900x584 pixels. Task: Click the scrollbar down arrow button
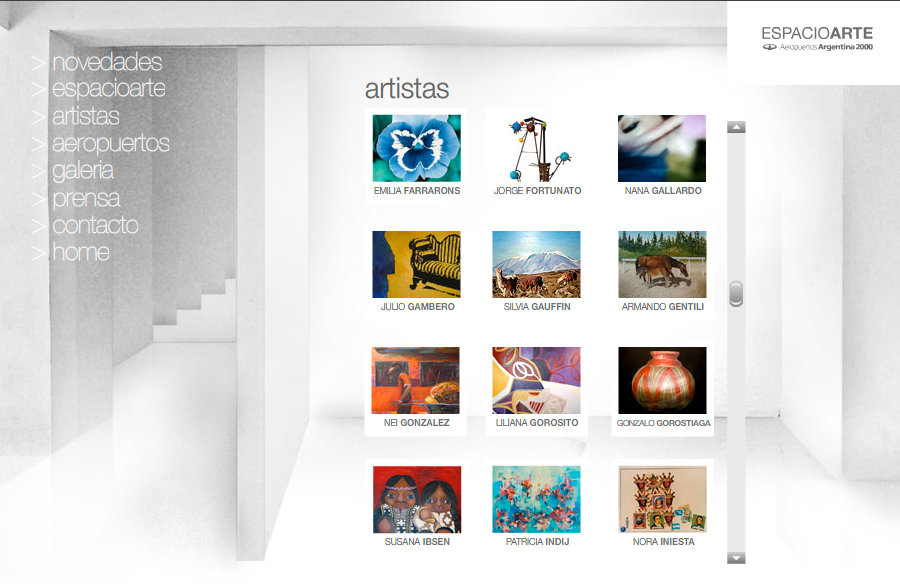coord(736,558)
